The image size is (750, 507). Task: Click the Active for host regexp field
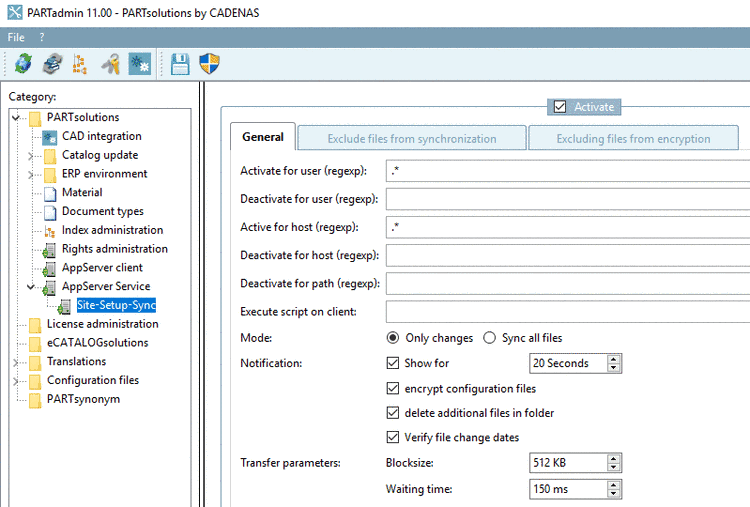(568, 227)
